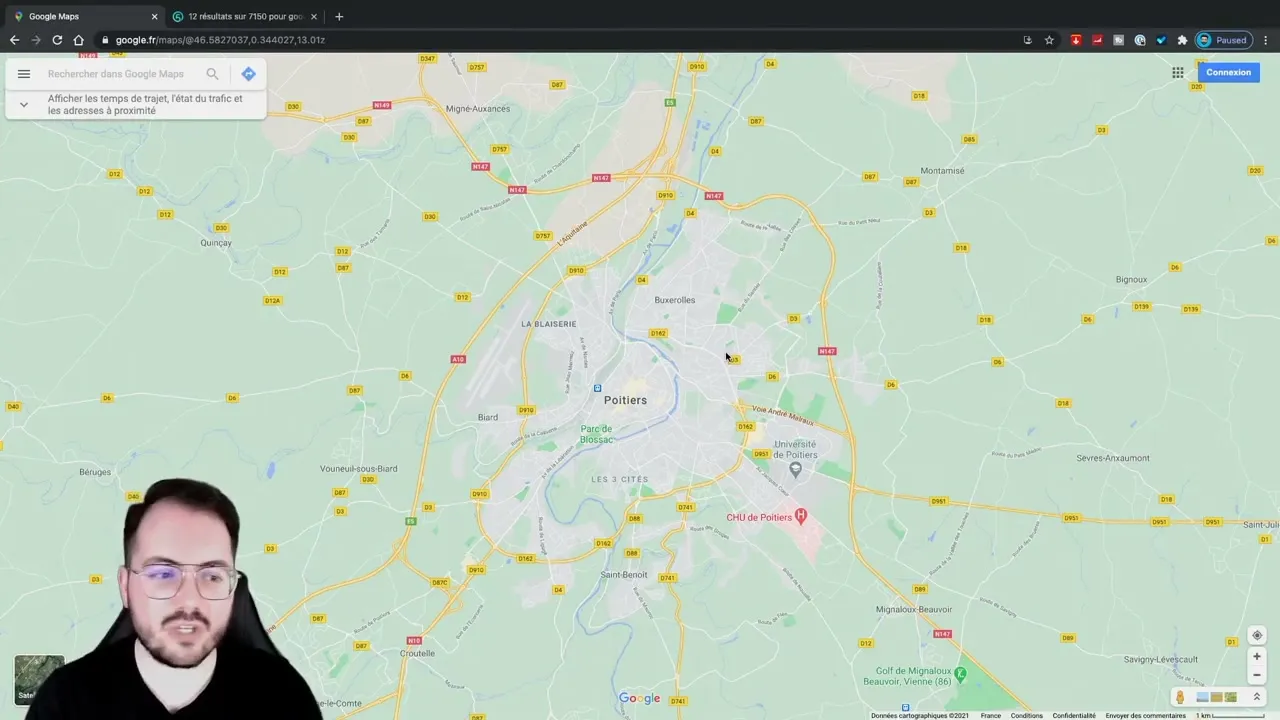Click the search magnifier icon

[212, 73]
